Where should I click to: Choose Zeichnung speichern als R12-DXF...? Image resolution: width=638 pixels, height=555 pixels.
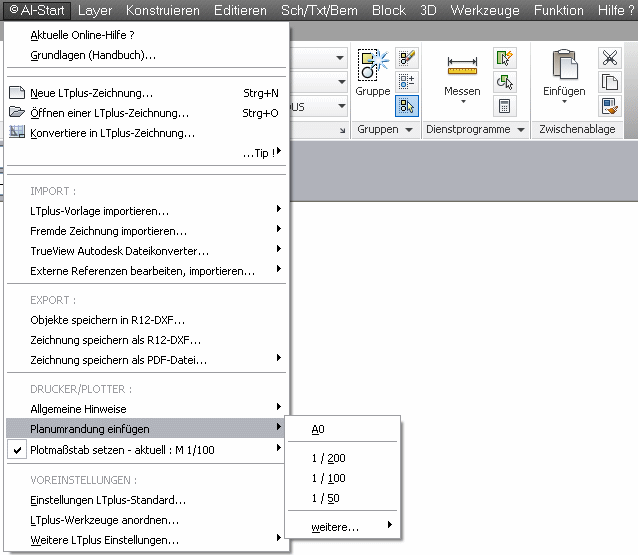coord(146,340)
